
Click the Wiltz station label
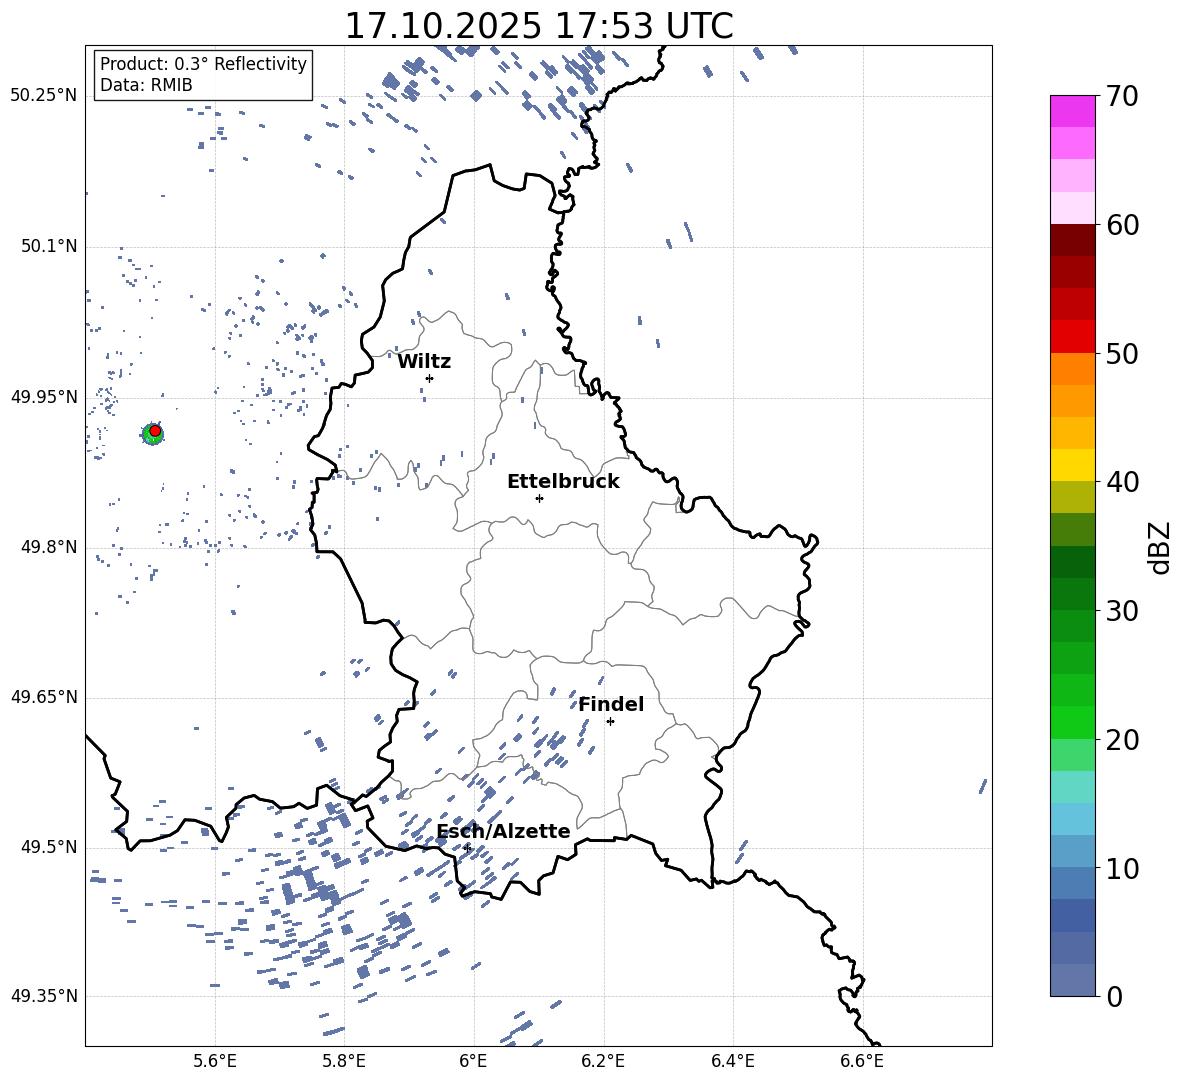click(x=424, y=362)
